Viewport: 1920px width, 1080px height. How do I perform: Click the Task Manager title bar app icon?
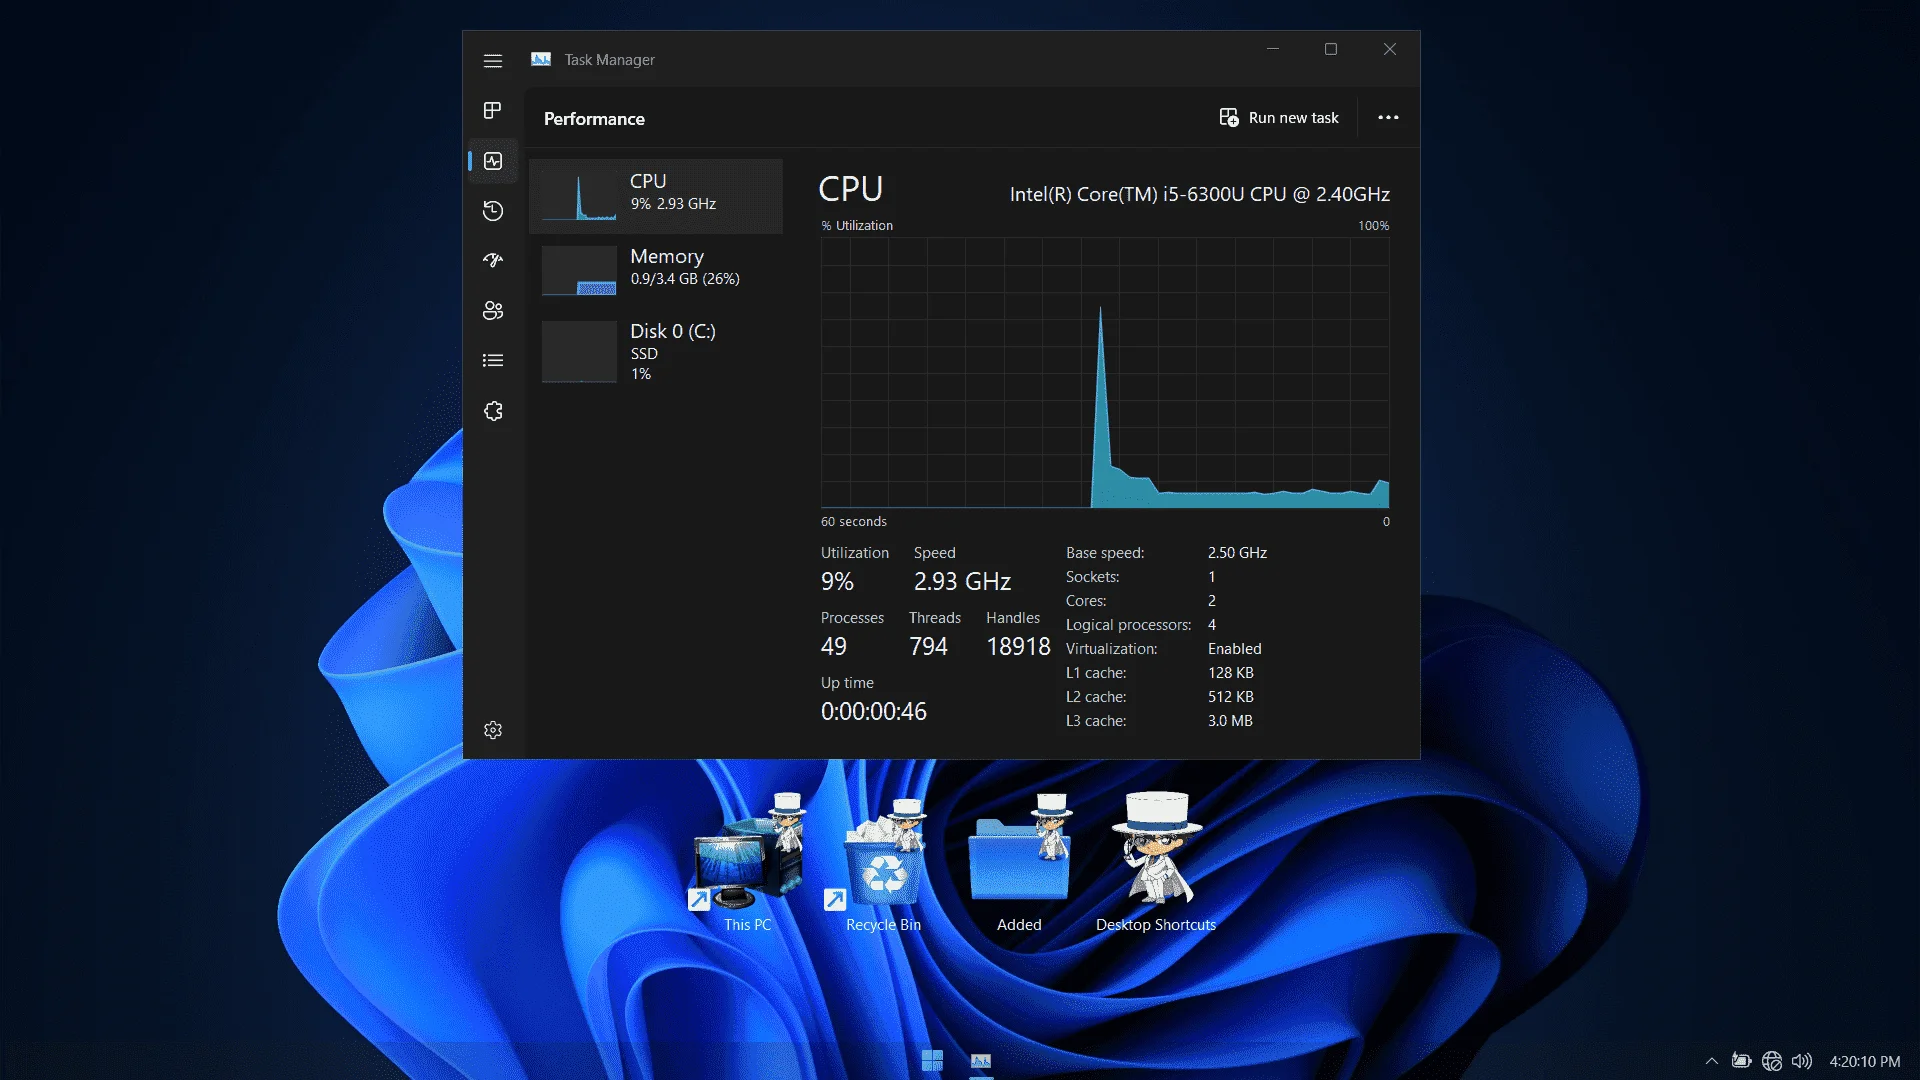point(541,60)
